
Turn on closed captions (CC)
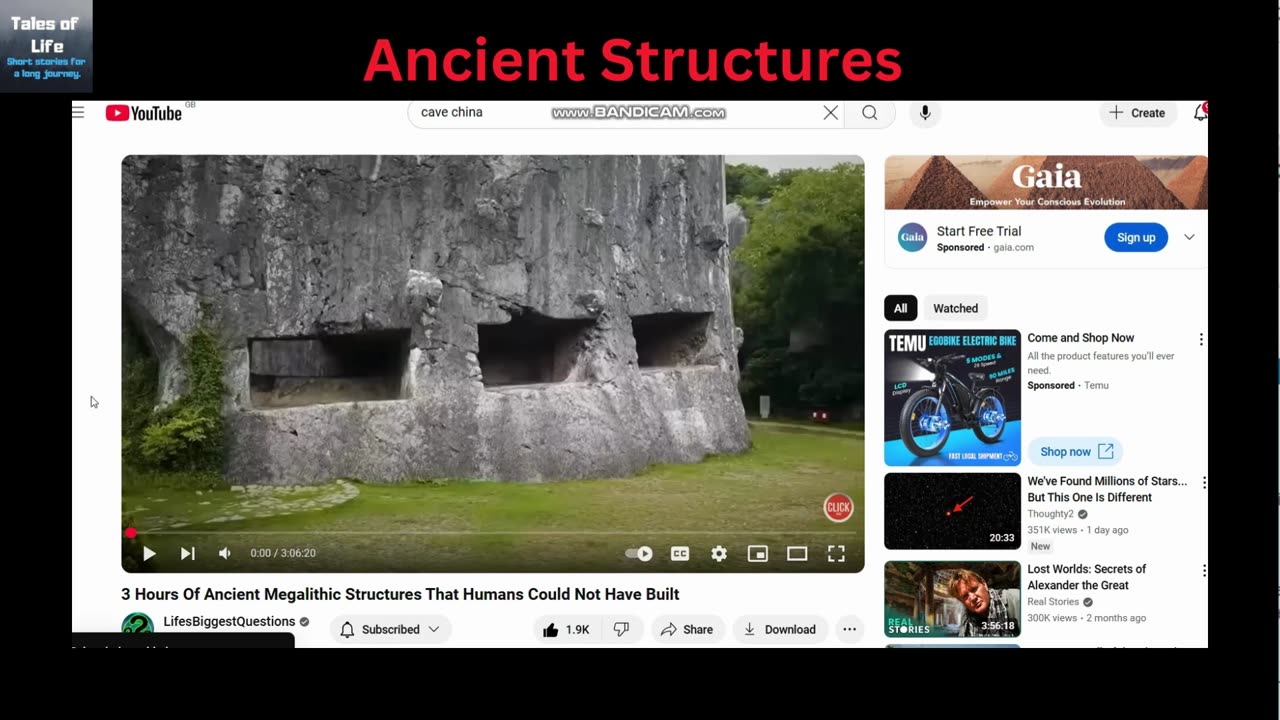(680, 553)
